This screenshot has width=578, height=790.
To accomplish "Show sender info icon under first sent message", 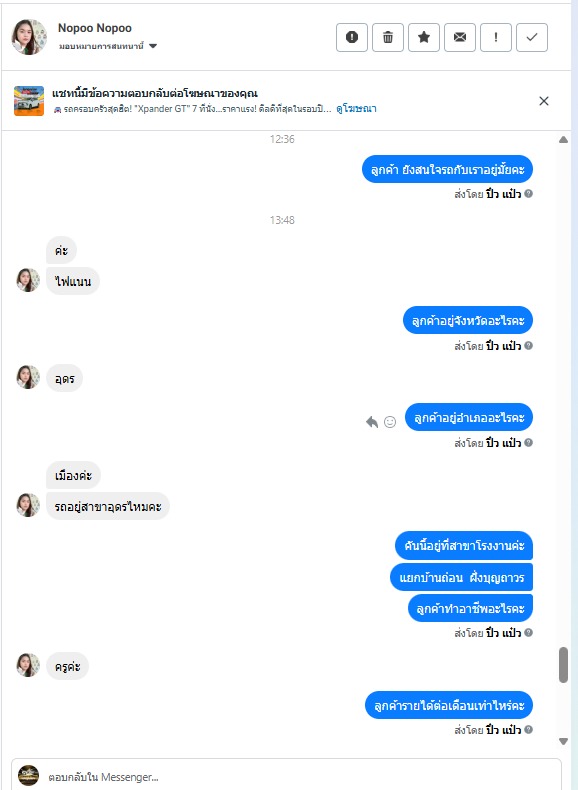I will (528, 193).
